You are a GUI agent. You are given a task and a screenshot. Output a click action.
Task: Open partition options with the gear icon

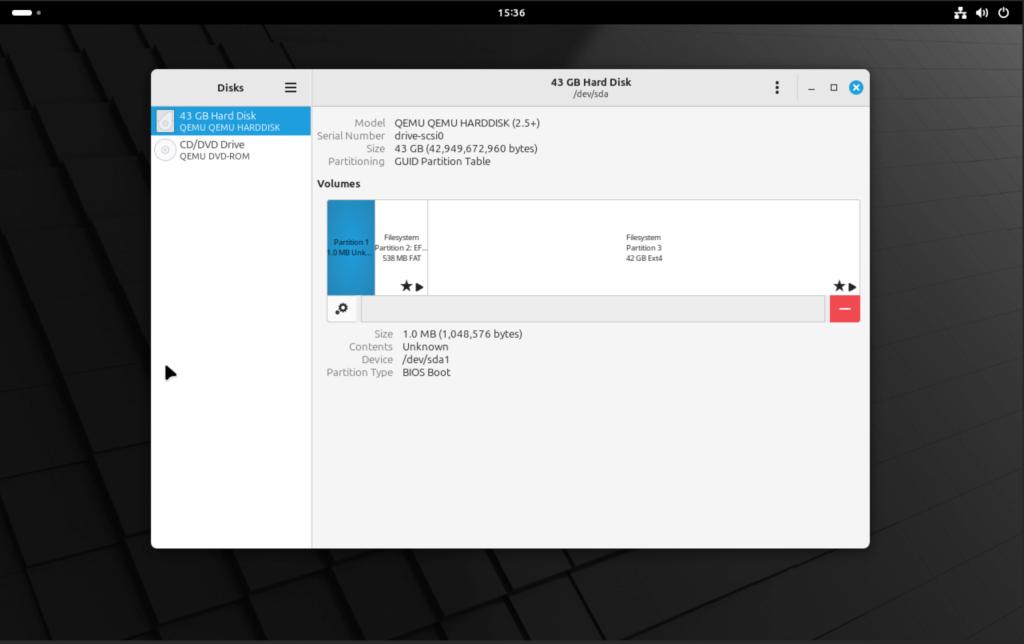[340, 308]
